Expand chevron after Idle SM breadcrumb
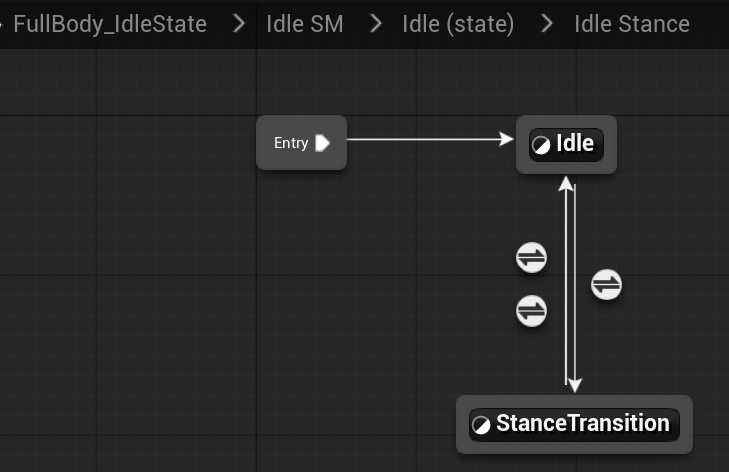This screenshot has width=729, height=472. [x=375, y=24]
